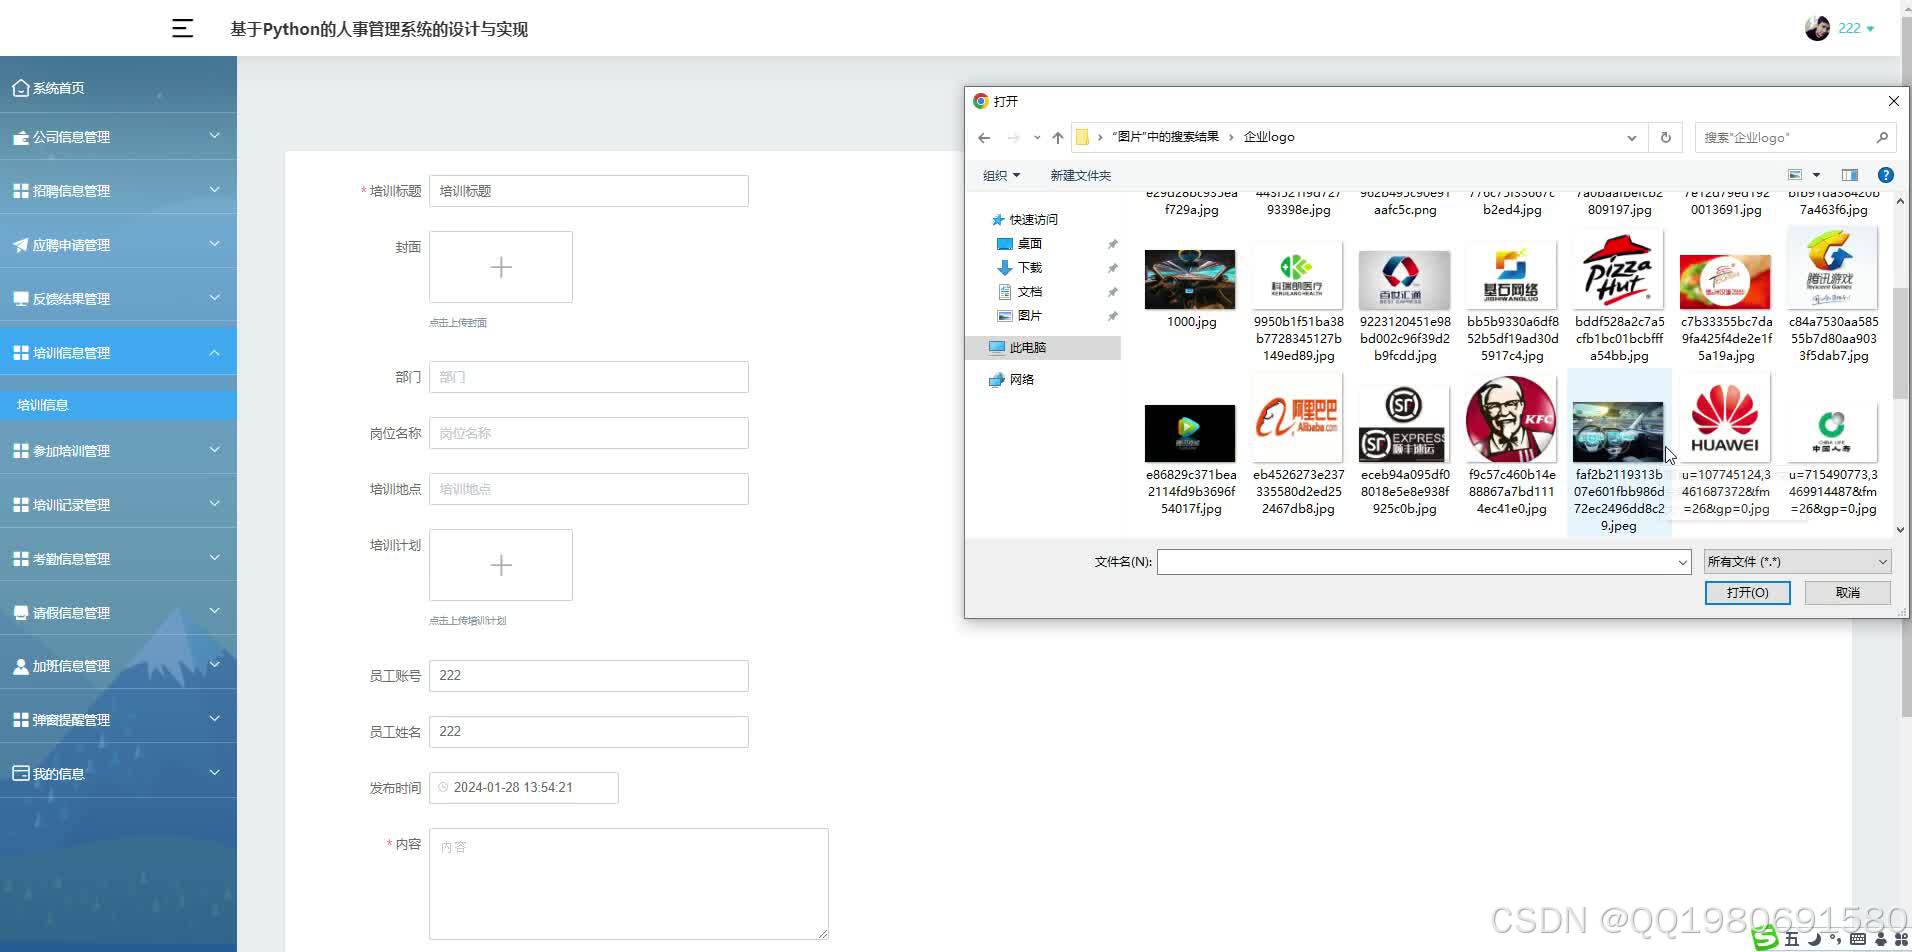Focus the 培训标题 input field

tap(588, 191)
